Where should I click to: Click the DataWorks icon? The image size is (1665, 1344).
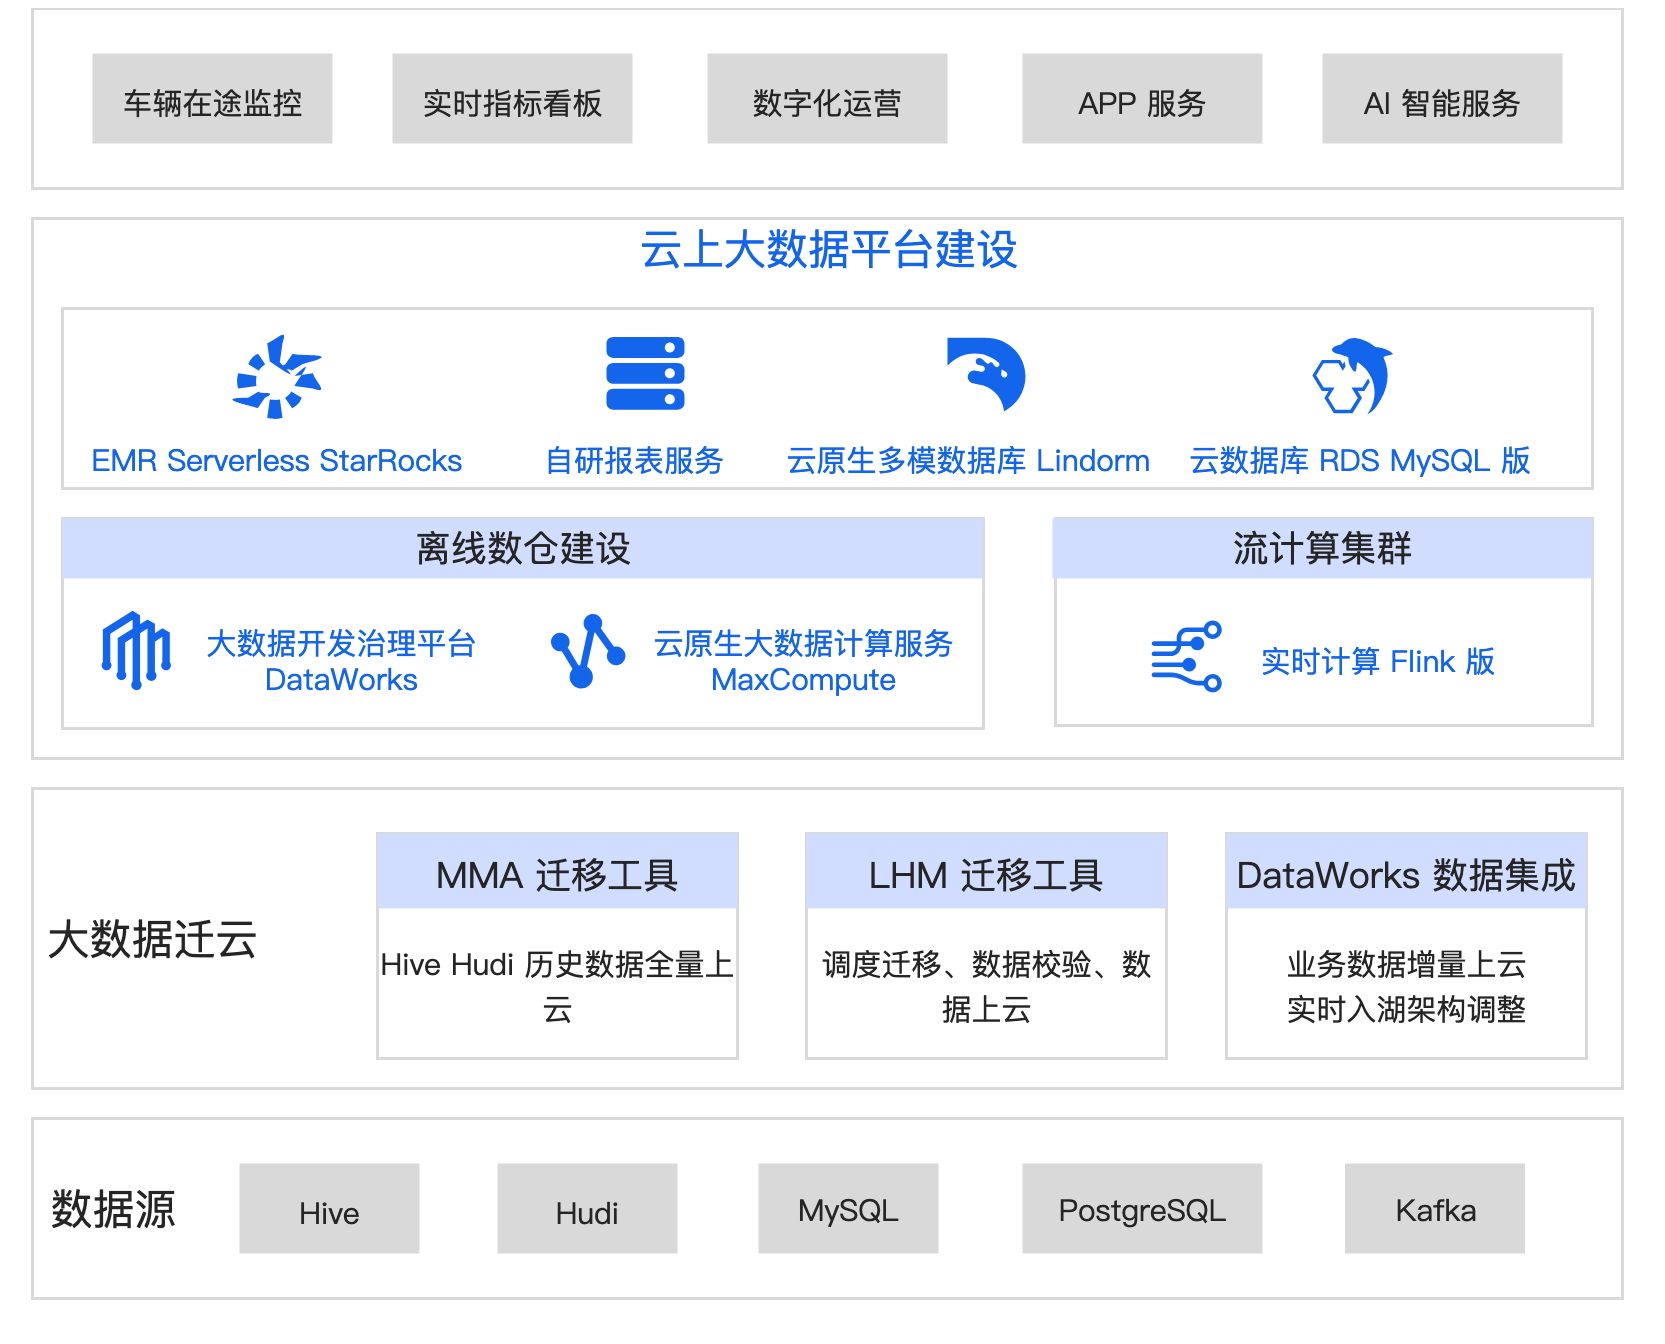[x=136, y=650]
